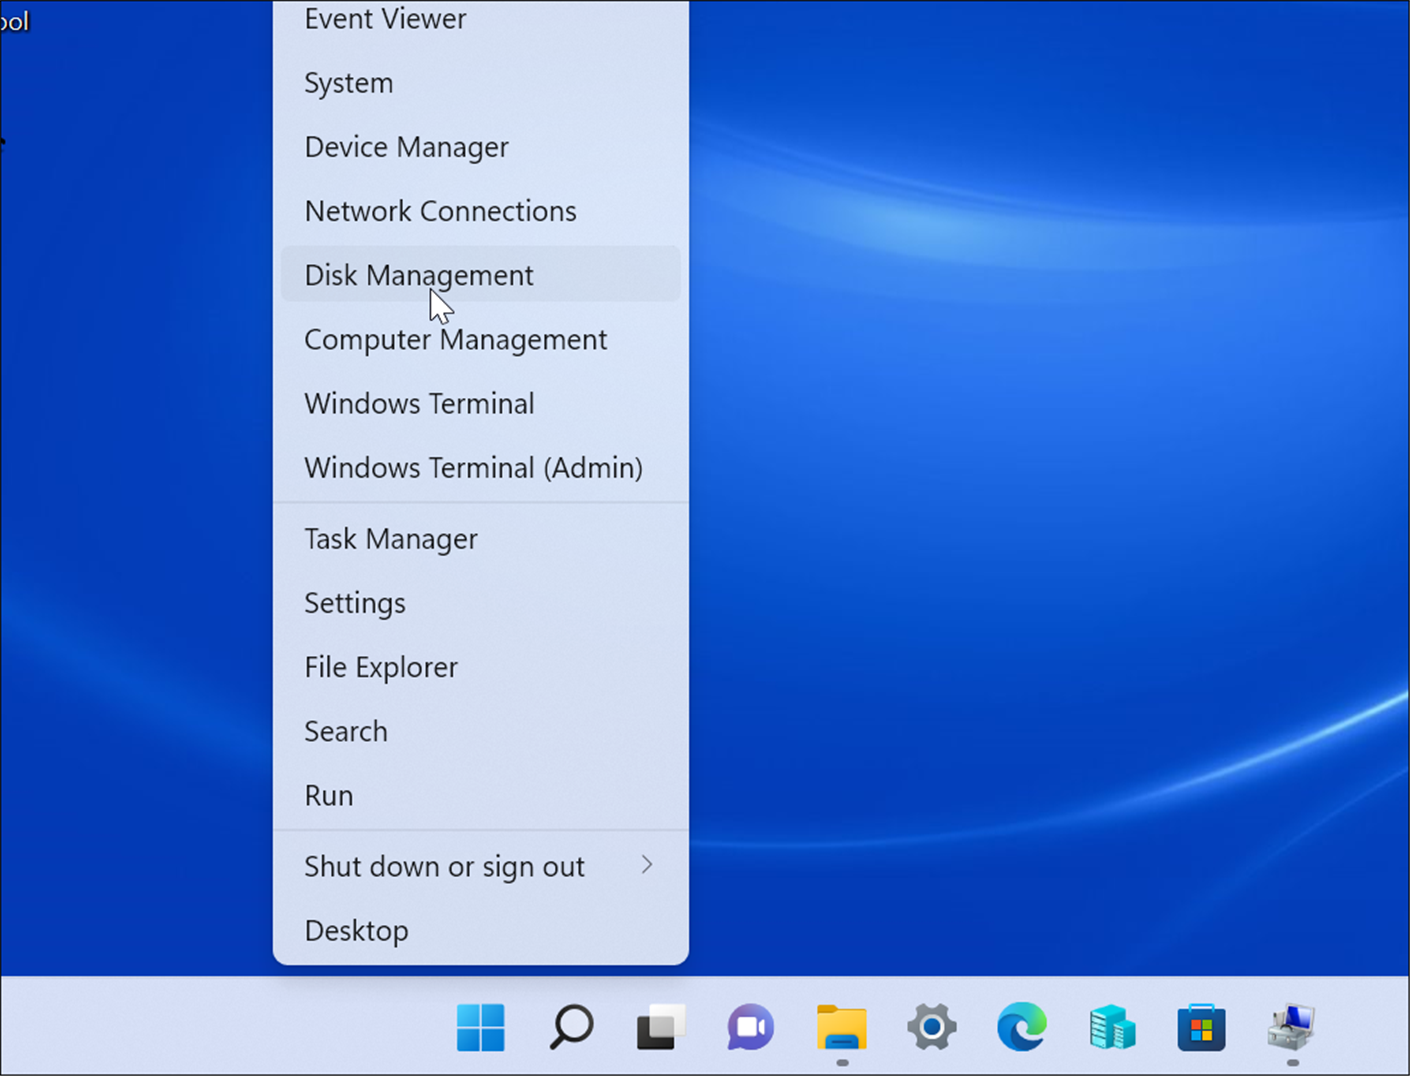The image size is (1410, 1076).
Task: Launch Microsoft Teams Chat from taskbar
Action: point(751,1028)
